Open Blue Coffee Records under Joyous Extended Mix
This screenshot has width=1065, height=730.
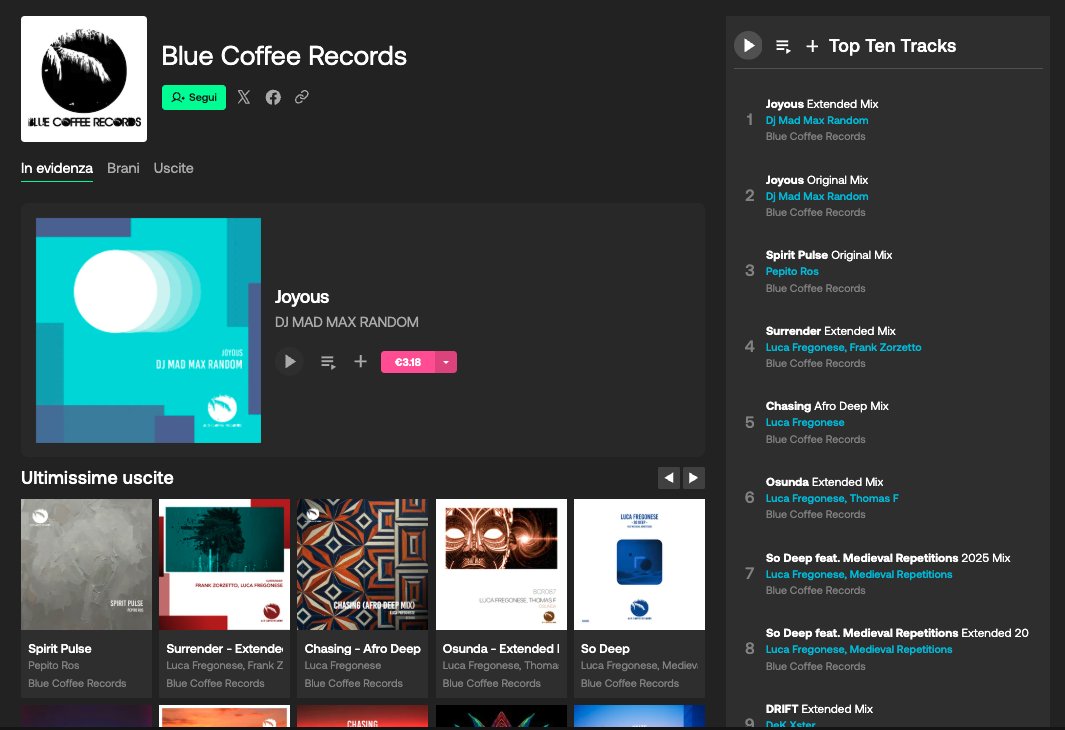815,136
